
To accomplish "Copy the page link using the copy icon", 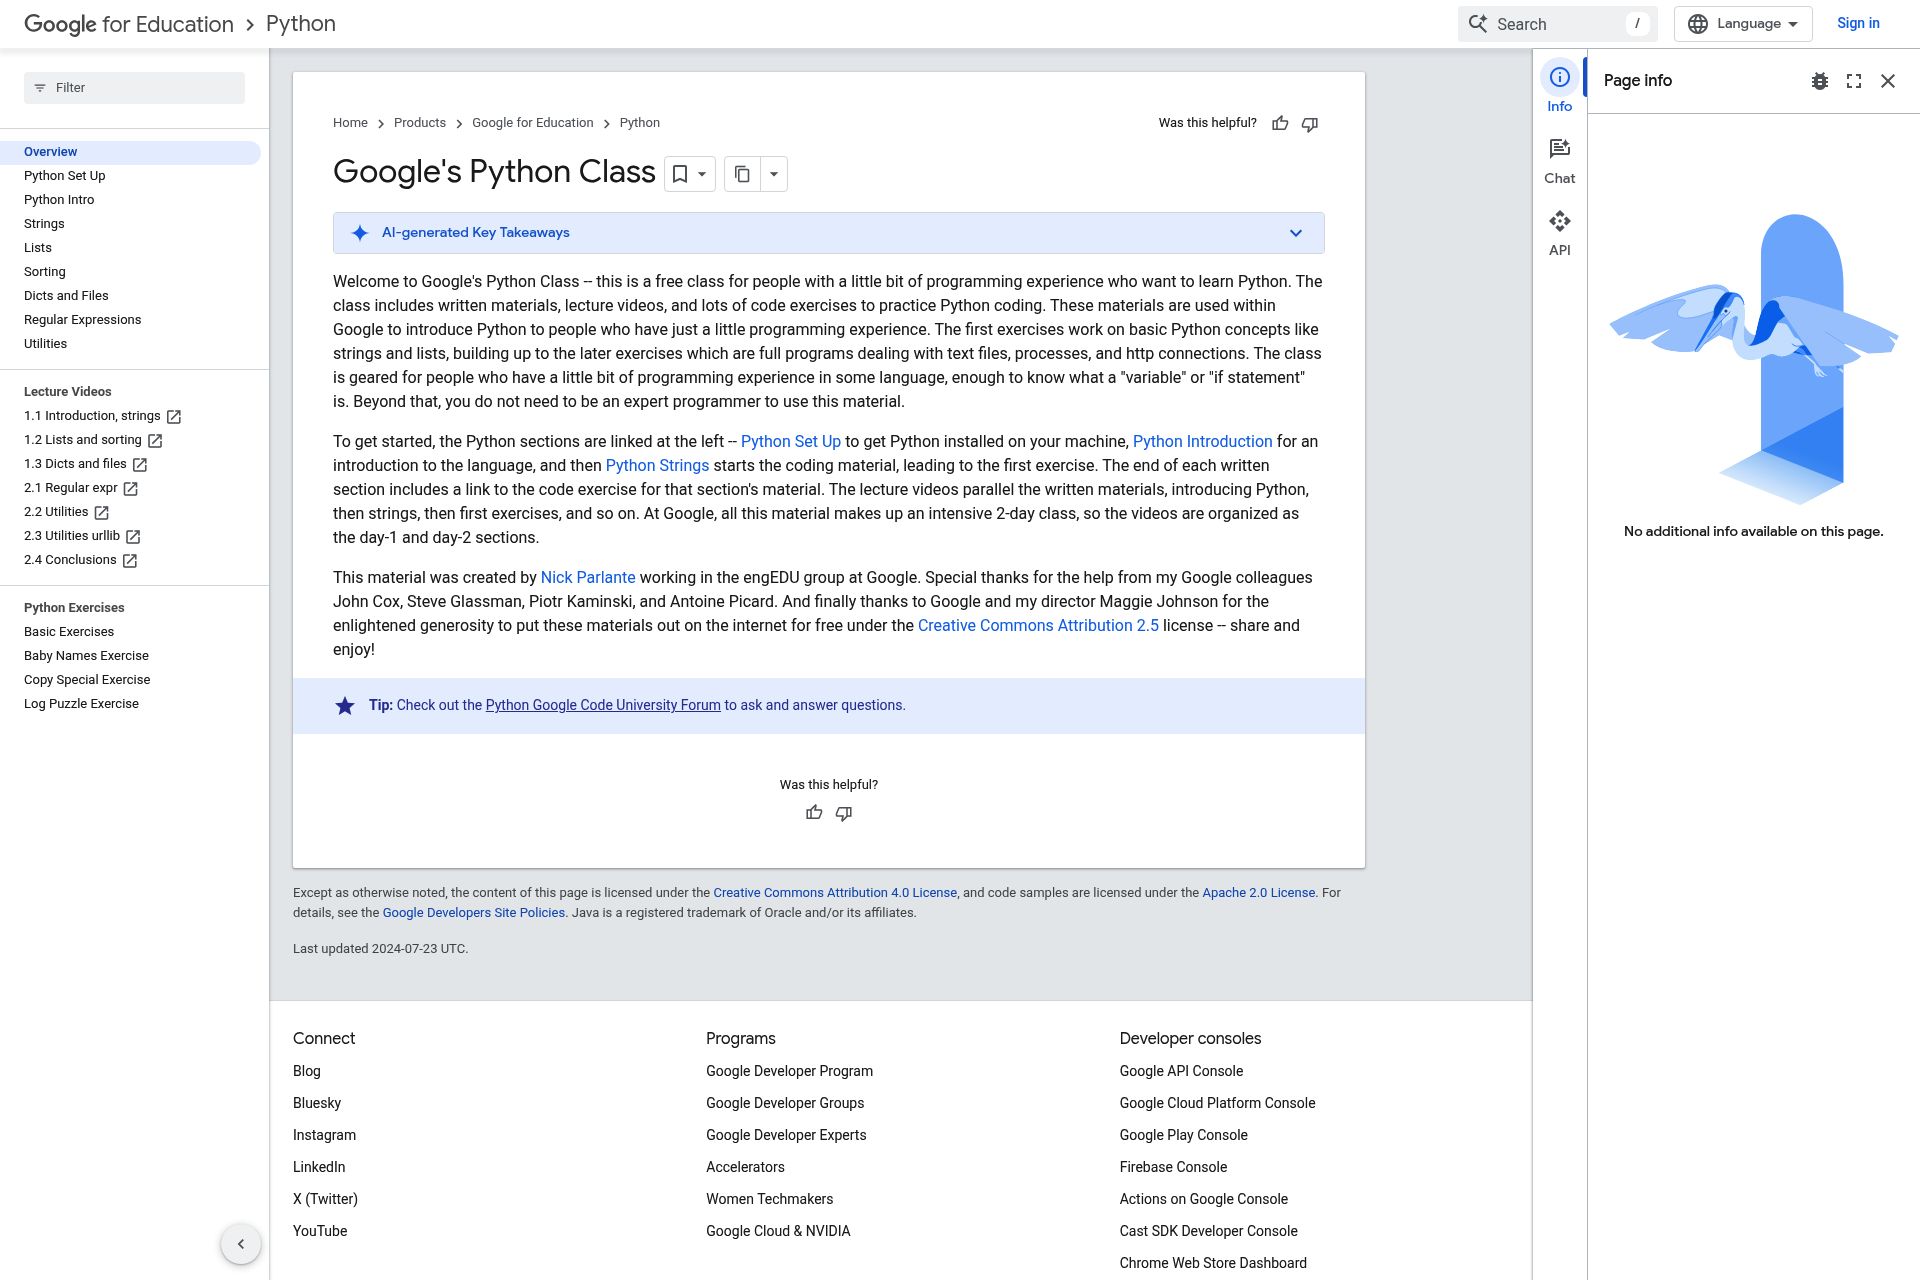I will point(741,174).
